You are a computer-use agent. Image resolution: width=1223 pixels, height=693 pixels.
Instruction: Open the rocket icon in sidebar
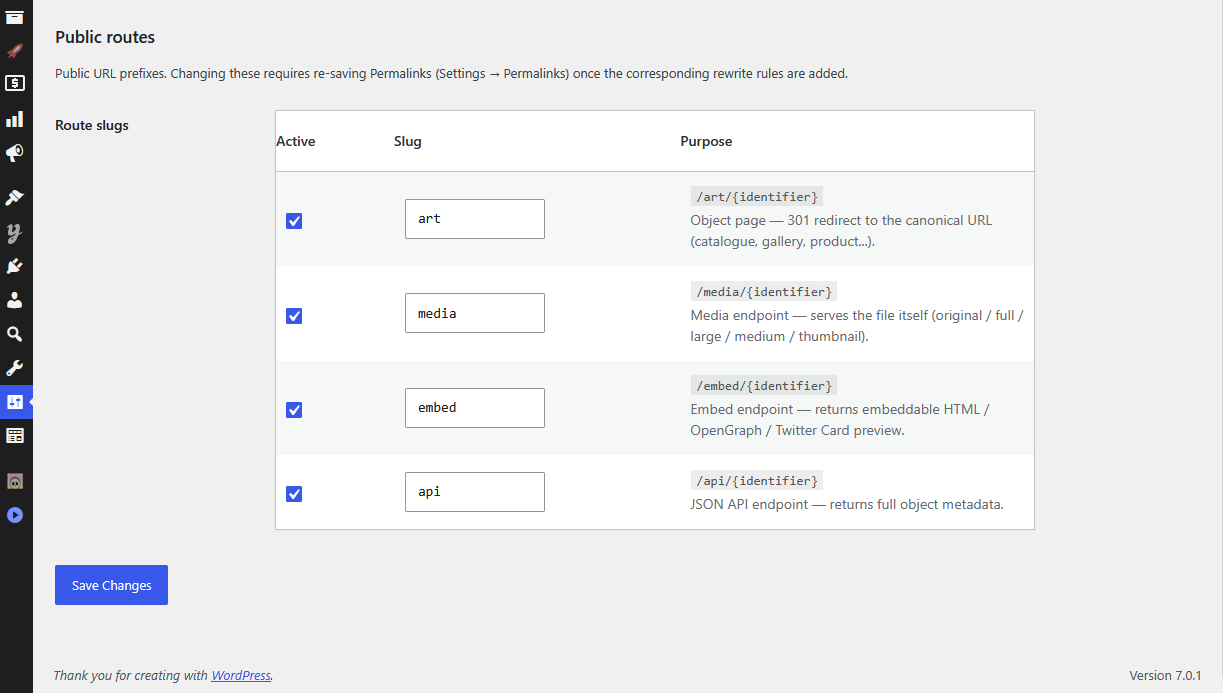[x=15, y=50]
